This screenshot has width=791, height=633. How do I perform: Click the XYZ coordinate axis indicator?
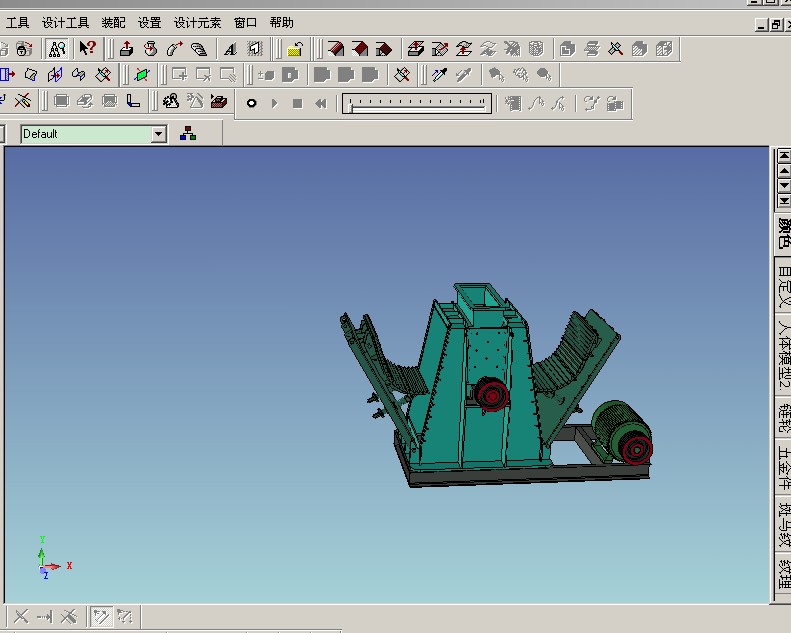click(x=52, y=558)
